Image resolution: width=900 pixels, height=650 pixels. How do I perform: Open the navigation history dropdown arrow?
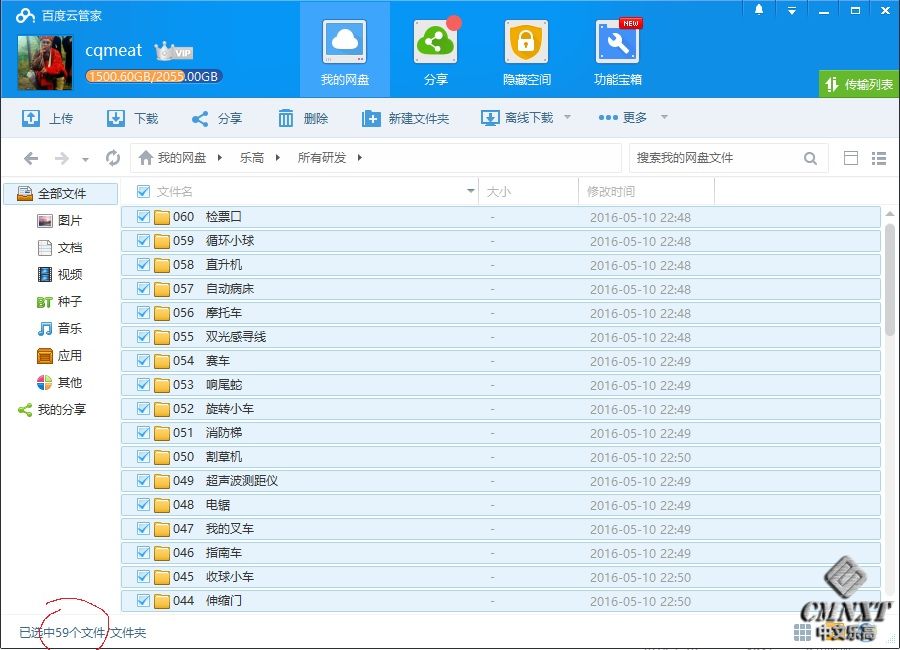[86, 159]
